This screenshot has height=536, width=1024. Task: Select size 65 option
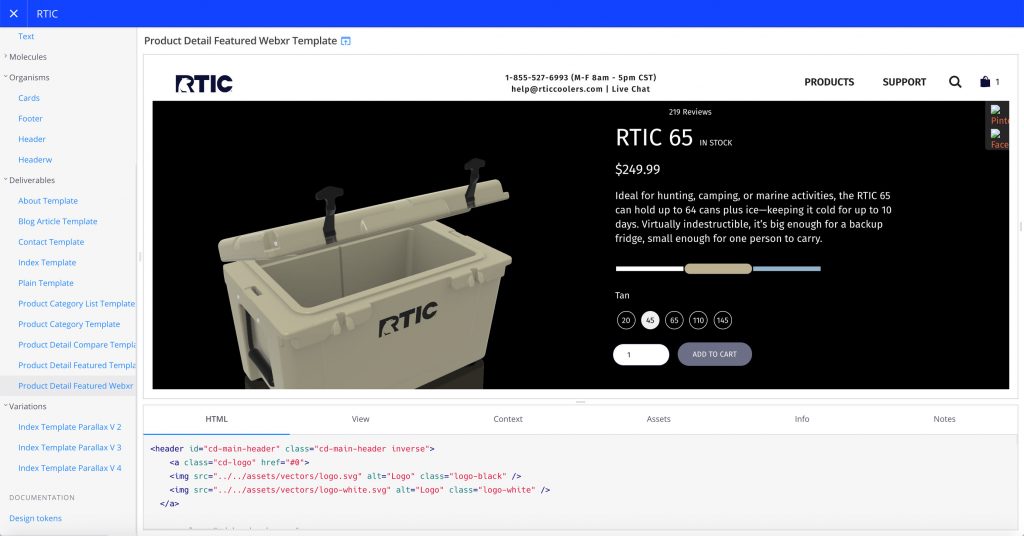click(x=674, y=320)
